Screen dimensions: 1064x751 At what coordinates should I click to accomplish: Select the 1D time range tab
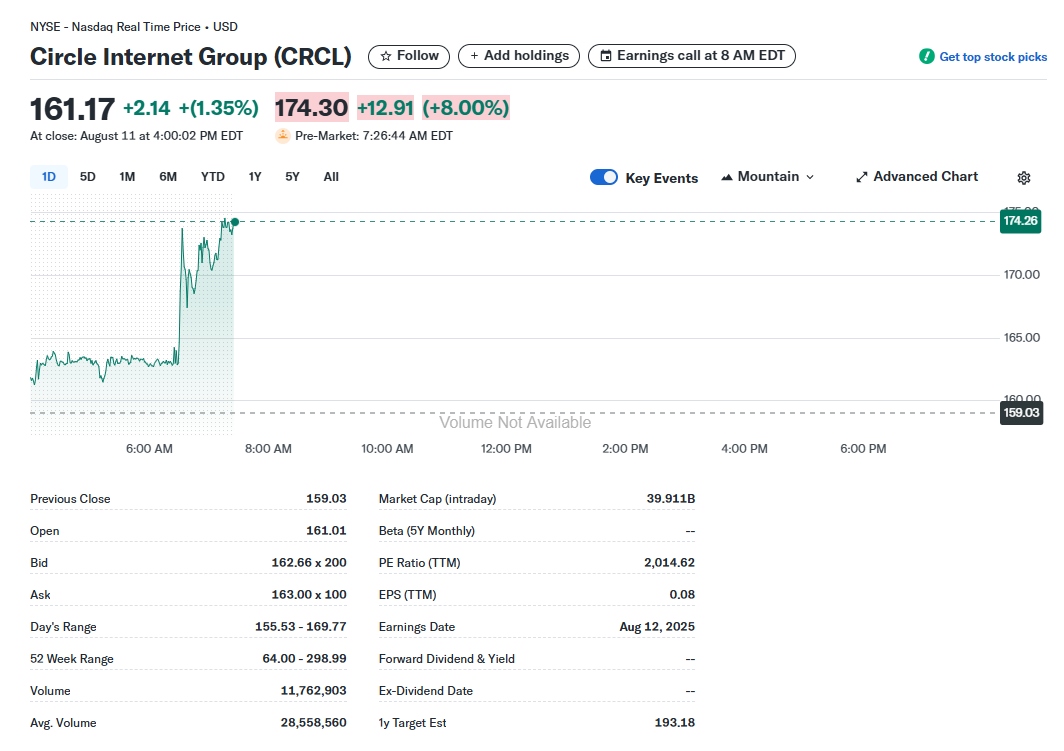(x=49, y=176)
